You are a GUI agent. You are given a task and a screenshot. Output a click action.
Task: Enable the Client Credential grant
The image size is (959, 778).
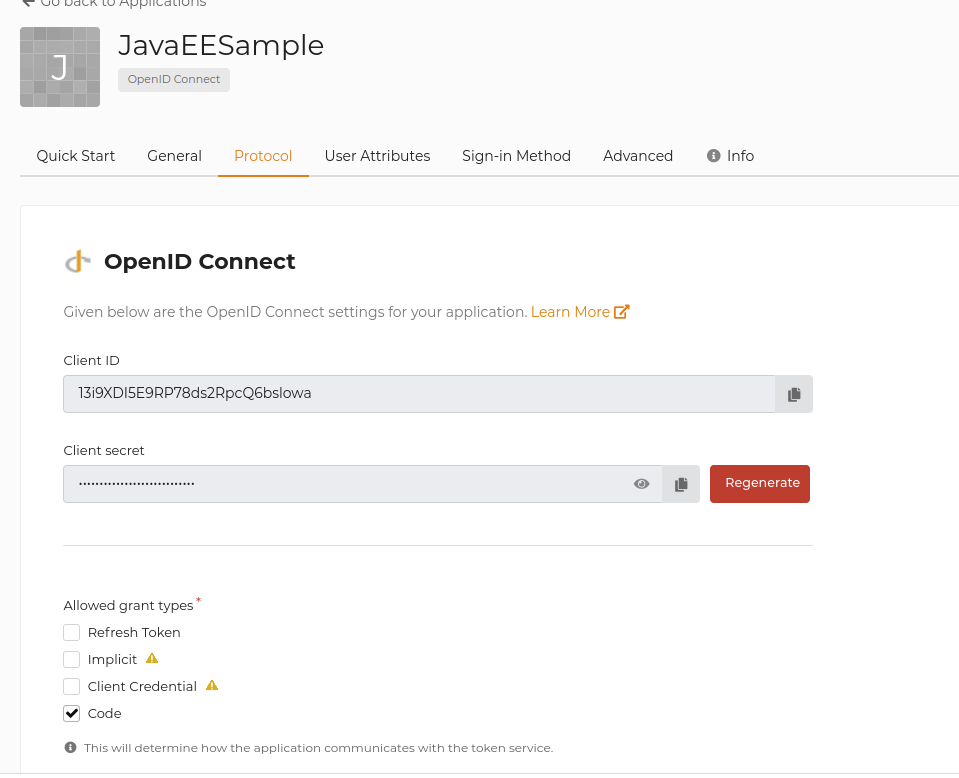tap(71, 686)
